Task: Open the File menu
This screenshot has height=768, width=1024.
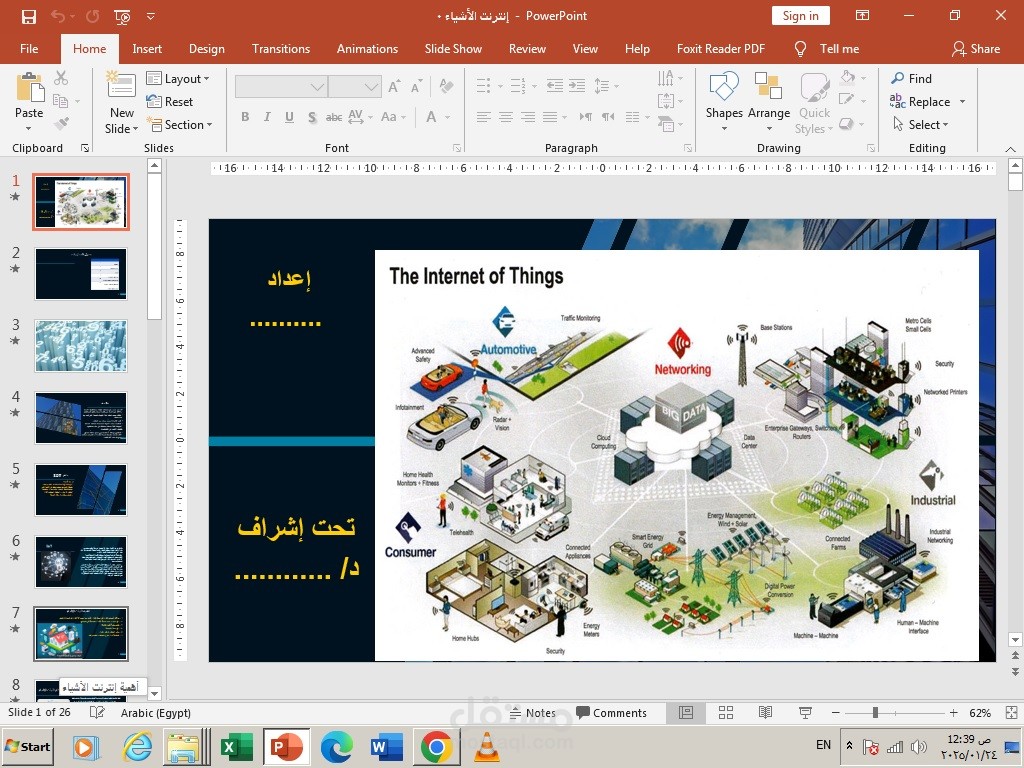Action: click(29, 48)
